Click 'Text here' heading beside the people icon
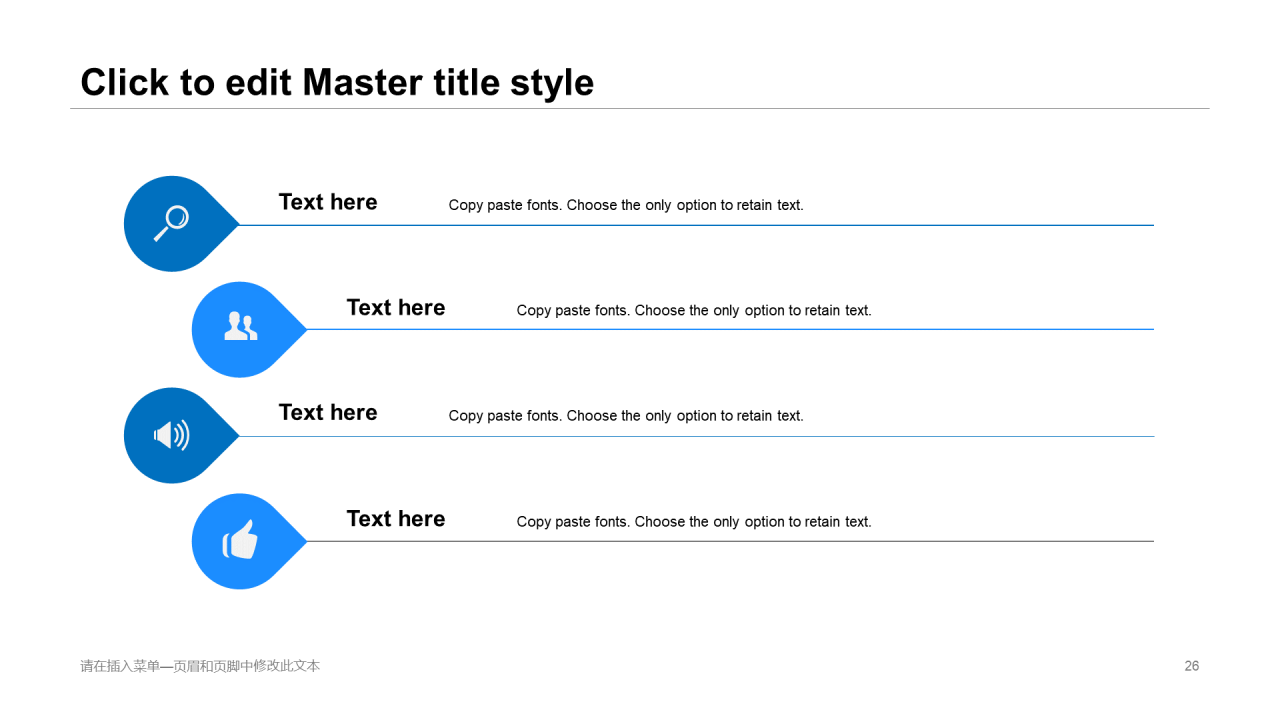Screen dimensions: 1280x720 pyautogui.click(x=396, y=308)
